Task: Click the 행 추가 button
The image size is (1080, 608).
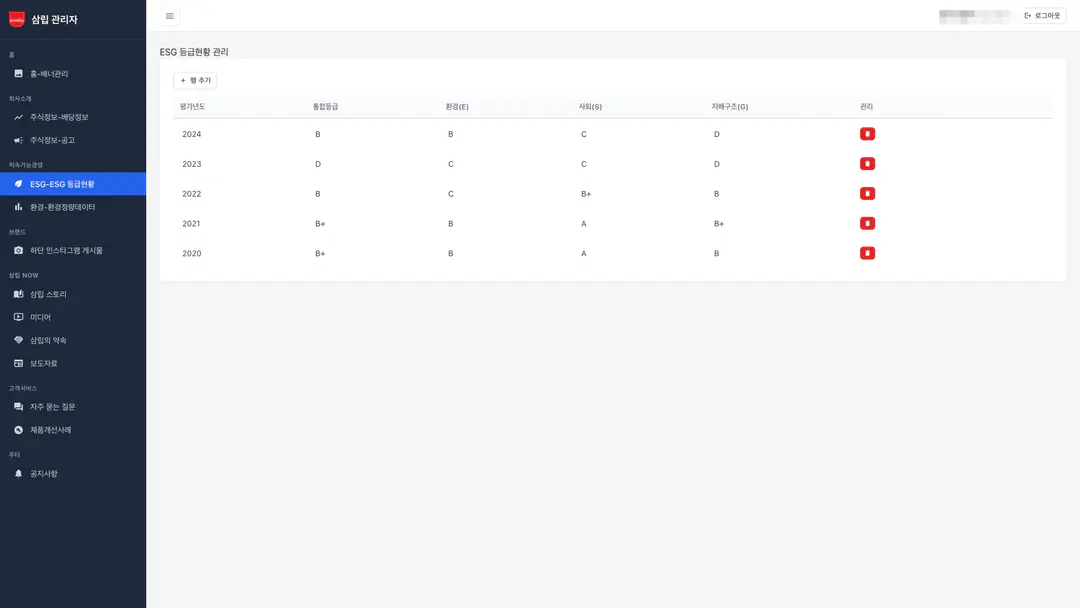Action: tap(195, 81)
